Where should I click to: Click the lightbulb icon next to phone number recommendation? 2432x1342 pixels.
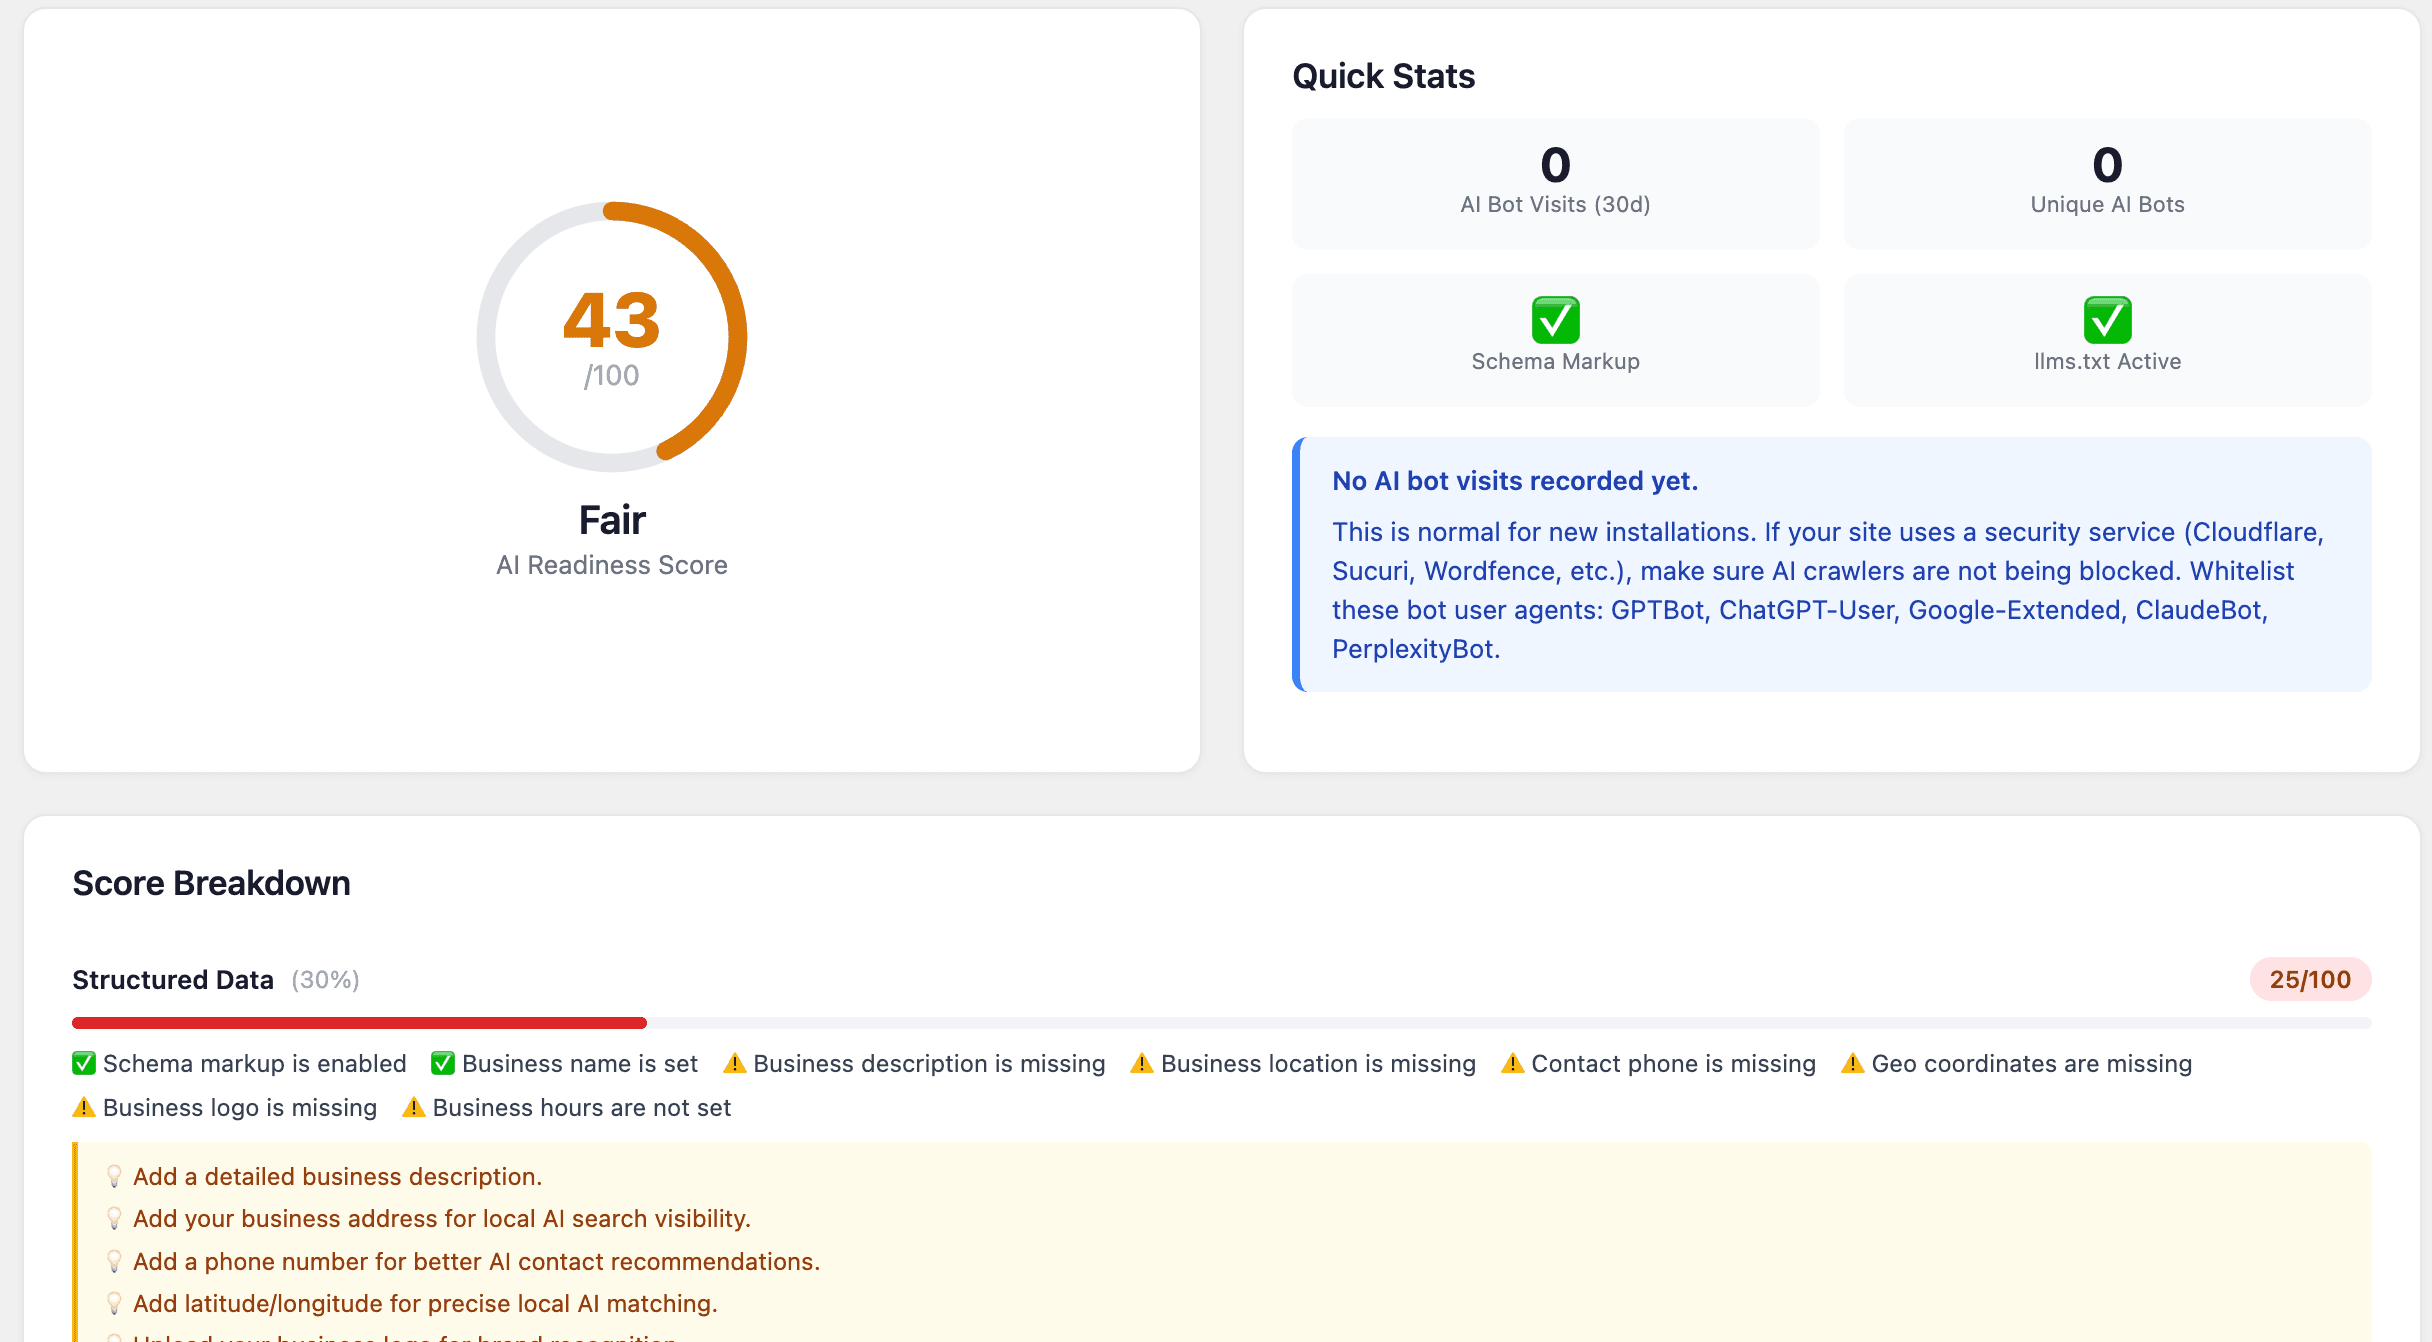tap(115, 1262)
